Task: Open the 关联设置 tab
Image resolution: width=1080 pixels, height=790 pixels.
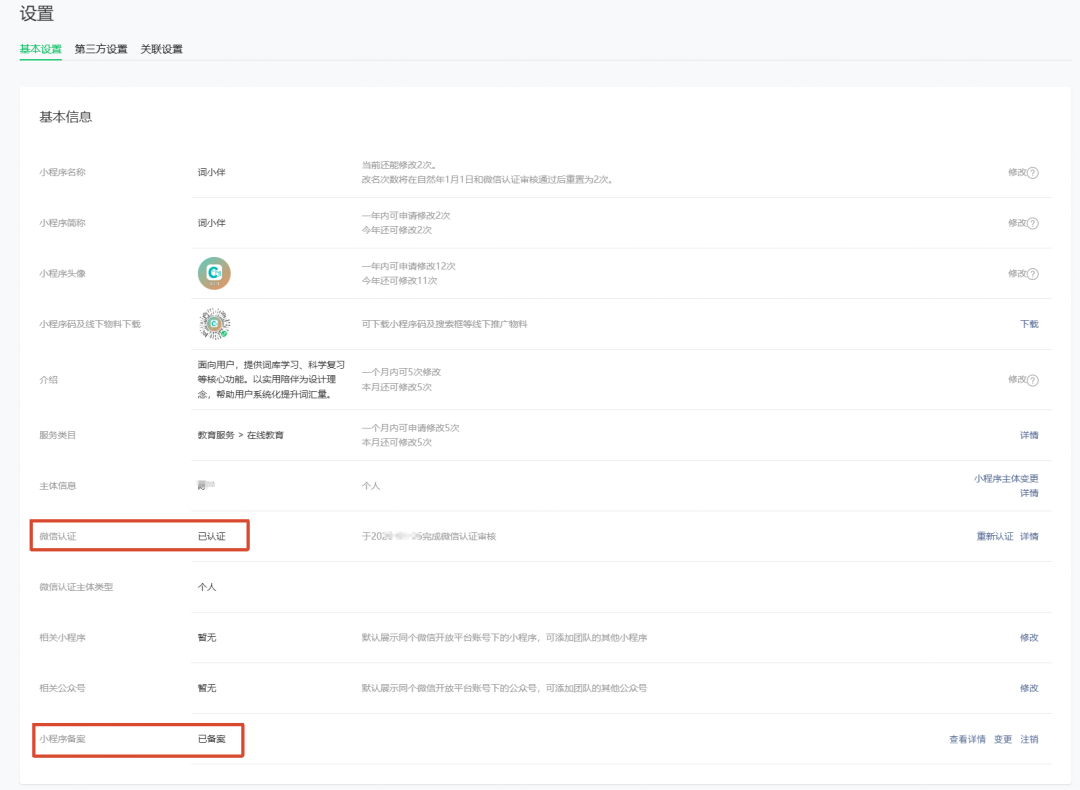Action: [x=161, y=49]
